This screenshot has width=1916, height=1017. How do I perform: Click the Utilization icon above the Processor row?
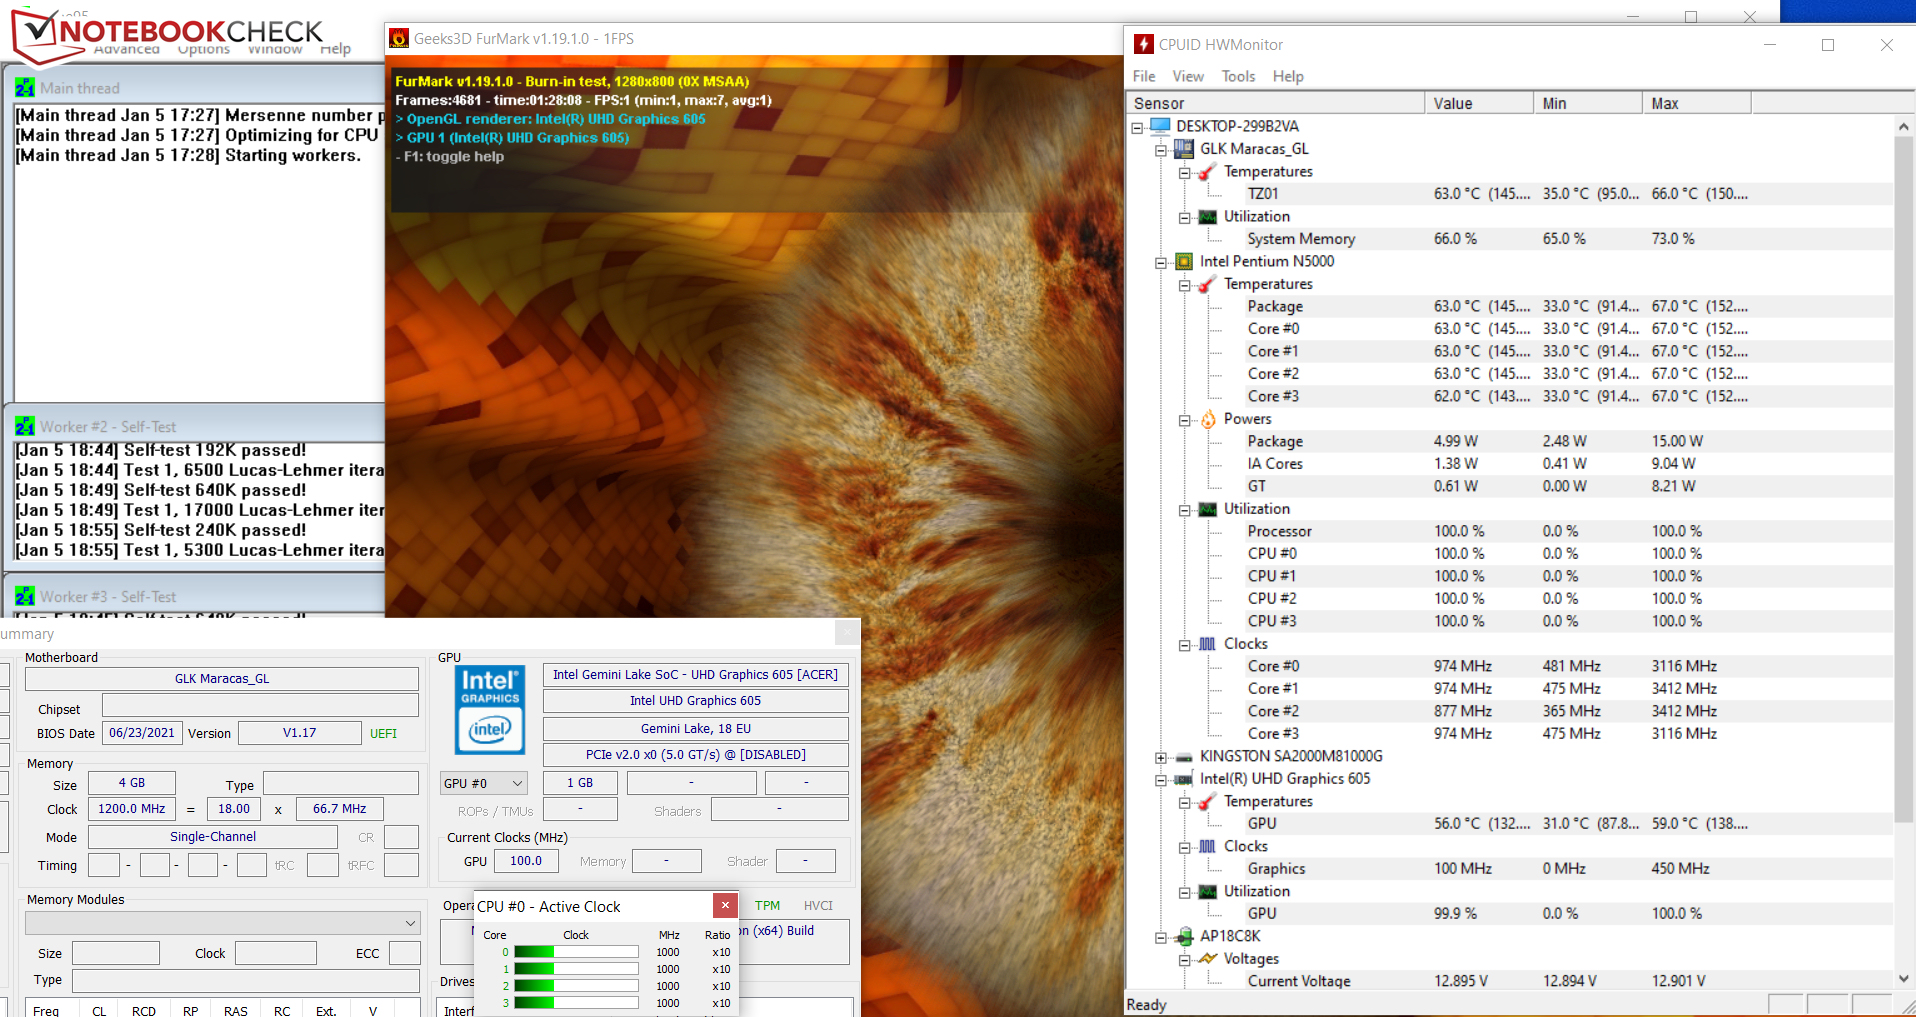(1208, 509)
